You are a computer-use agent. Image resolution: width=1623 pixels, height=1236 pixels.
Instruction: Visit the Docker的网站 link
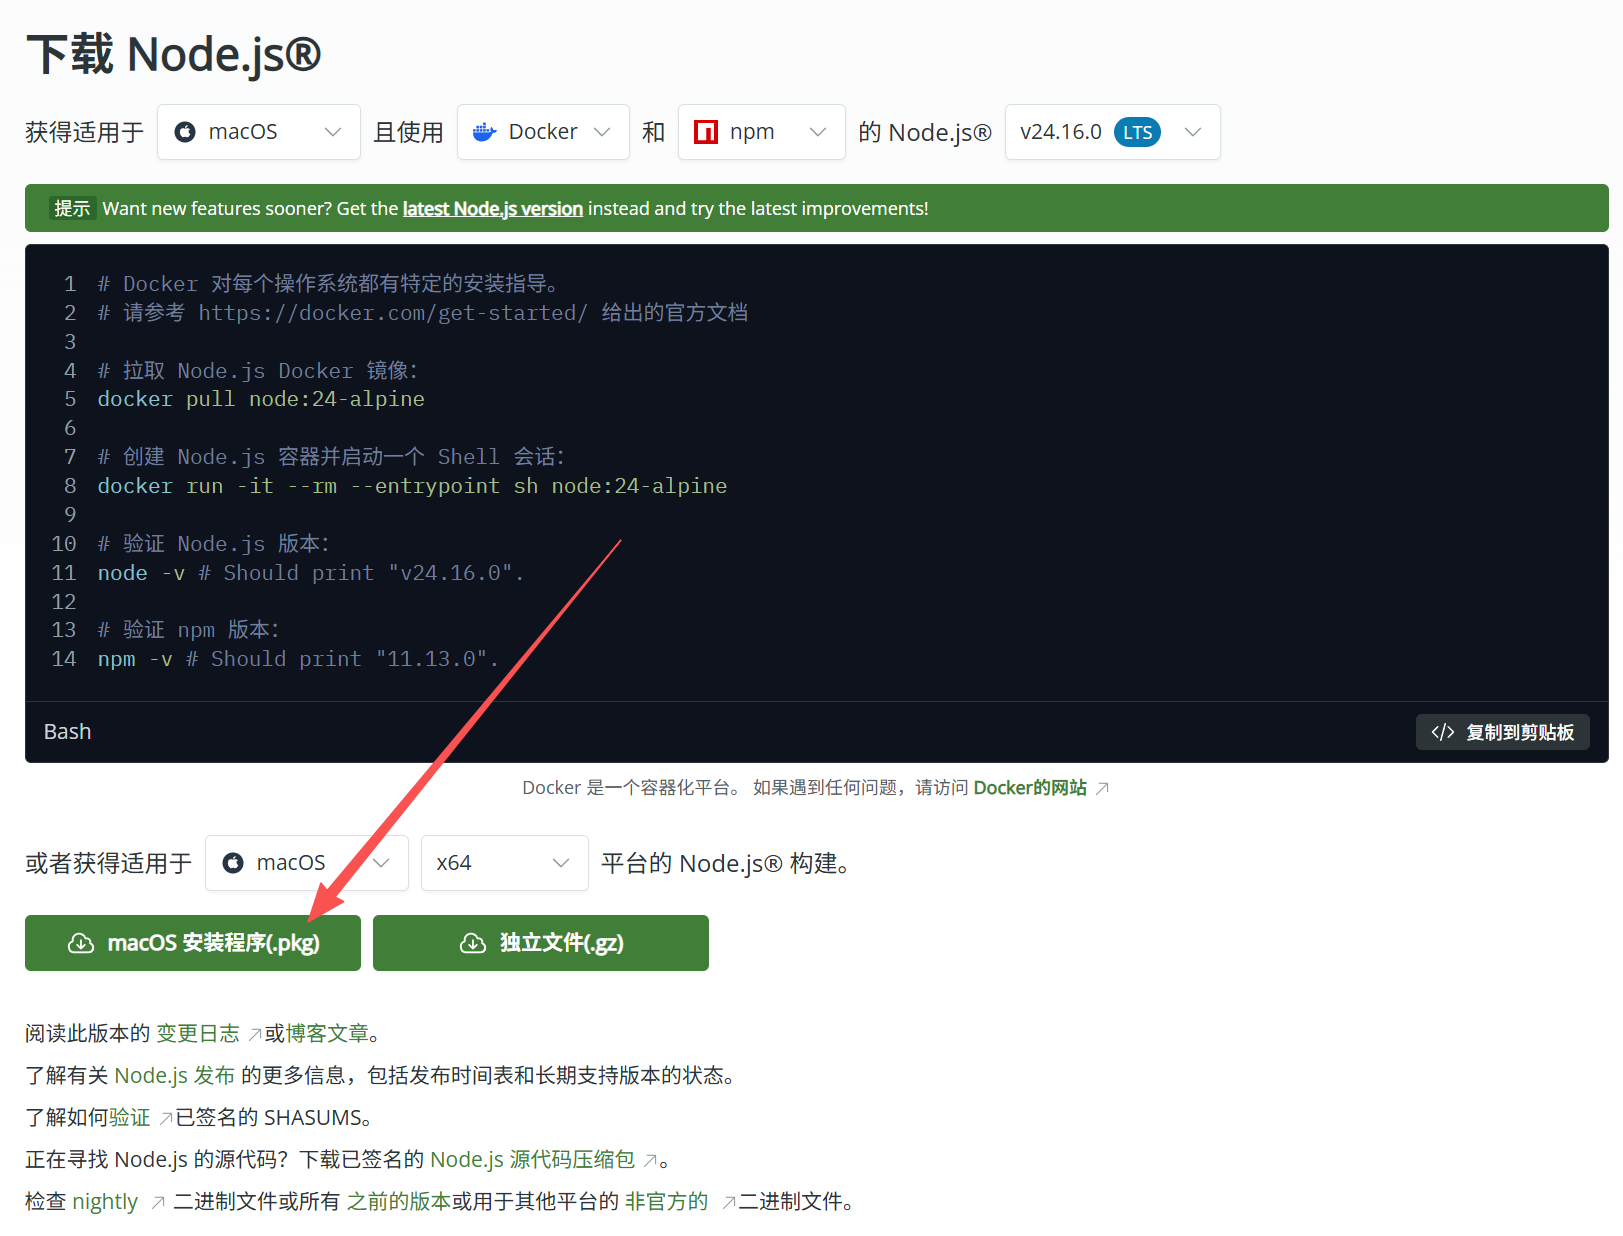coord(1030,788)
